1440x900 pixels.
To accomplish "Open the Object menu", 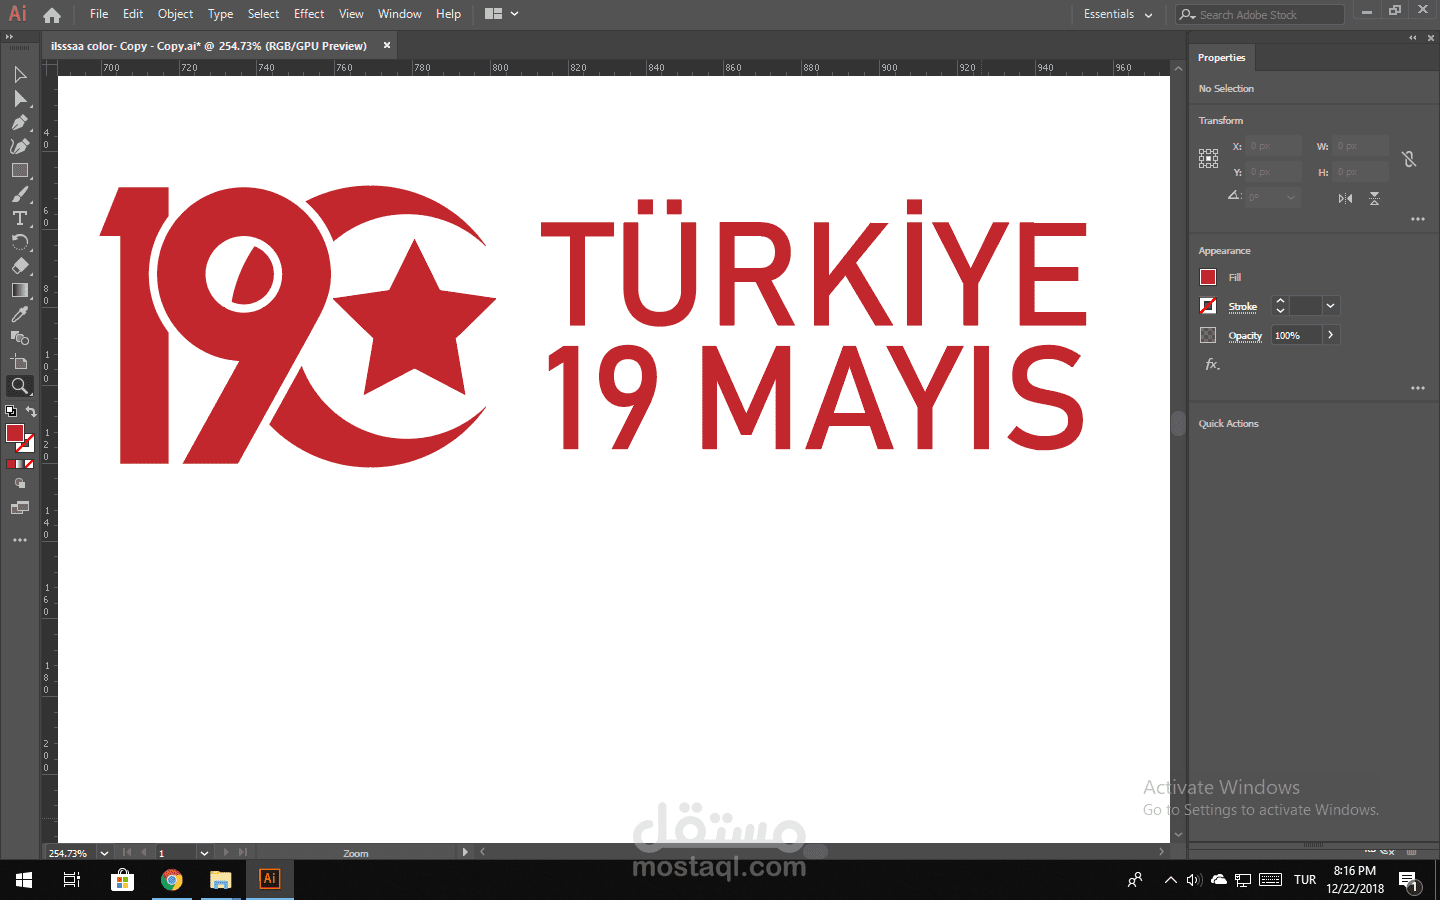I will pyautogui.click(x=176, y=14).
